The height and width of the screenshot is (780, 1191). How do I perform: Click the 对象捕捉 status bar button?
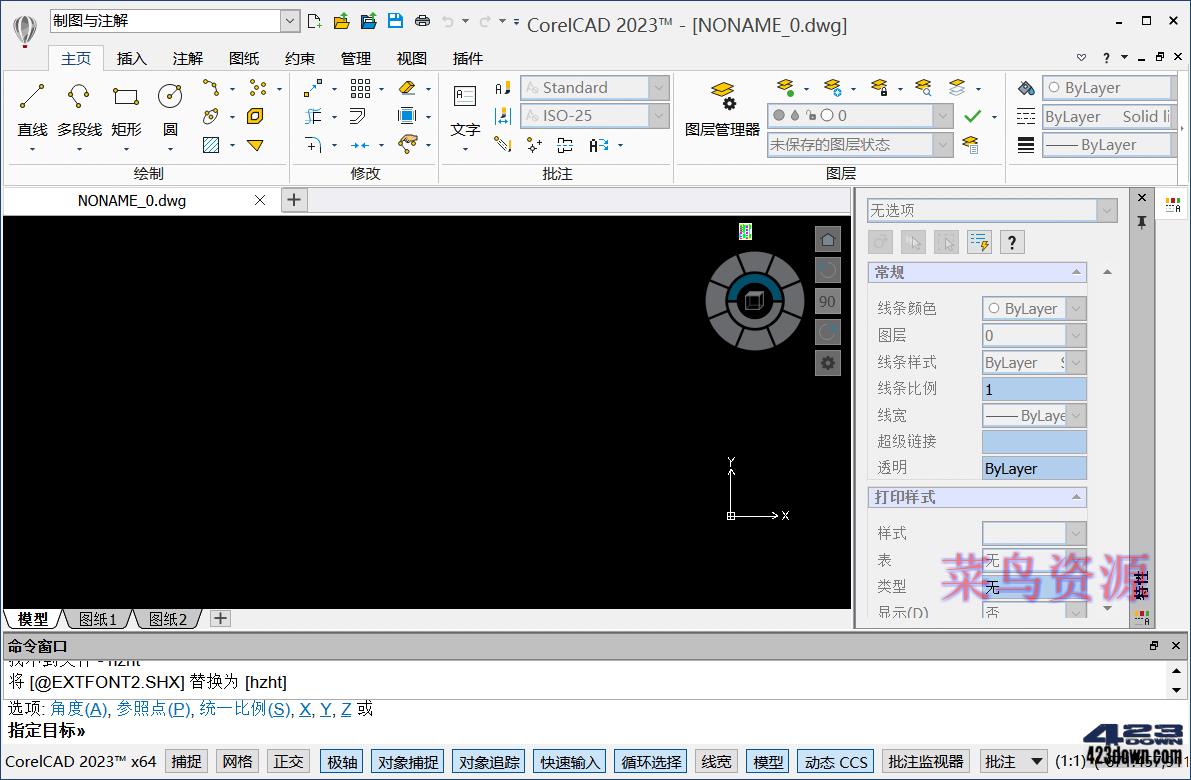click(407, 761)
